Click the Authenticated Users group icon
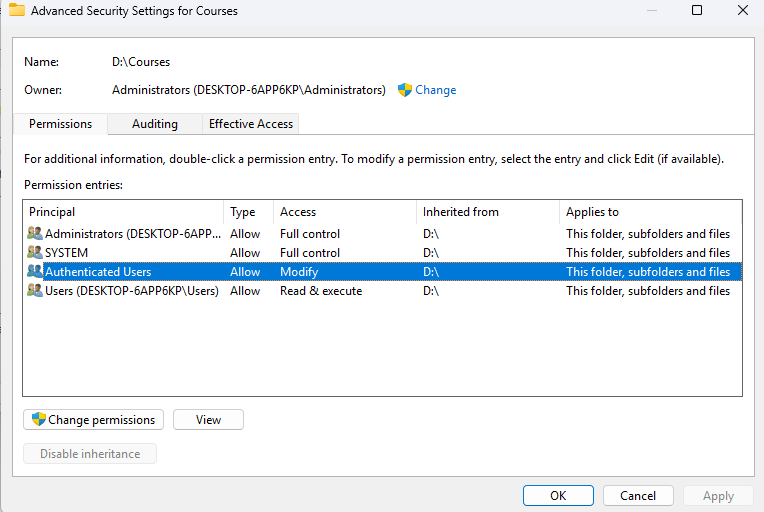Image resolution: width=764 pixels, height=512 pixels. pos(35,272)
